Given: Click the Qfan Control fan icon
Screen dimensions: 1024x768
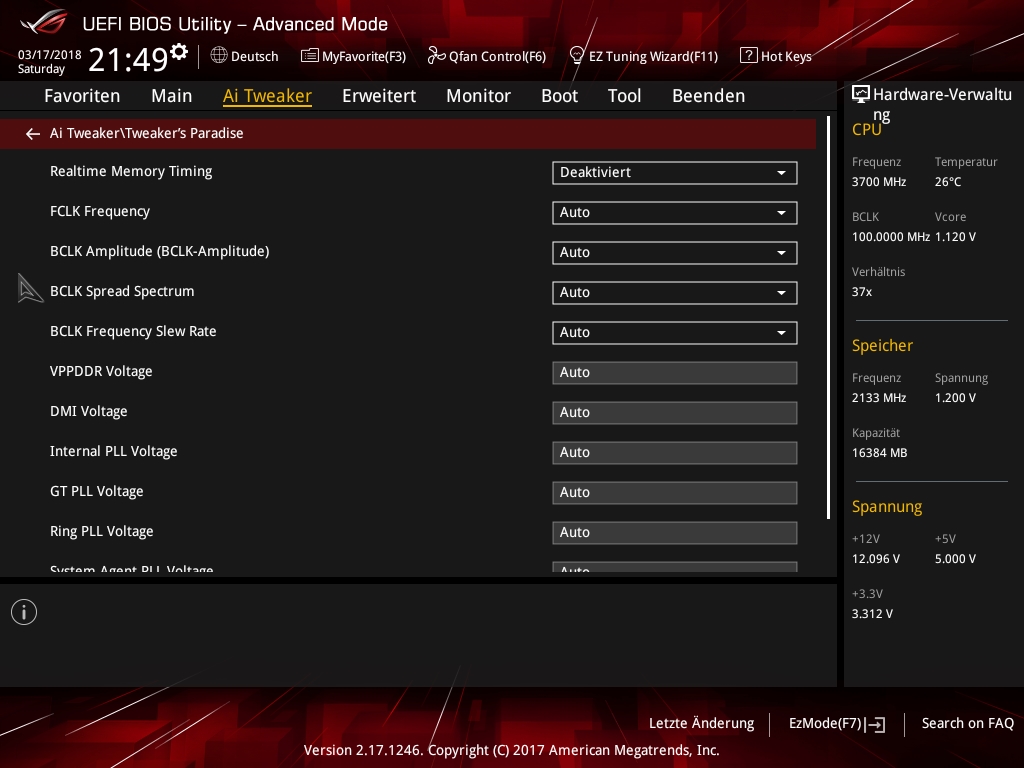Looking at the screenshot, I should pyautogui.click(x=436, y=56).
